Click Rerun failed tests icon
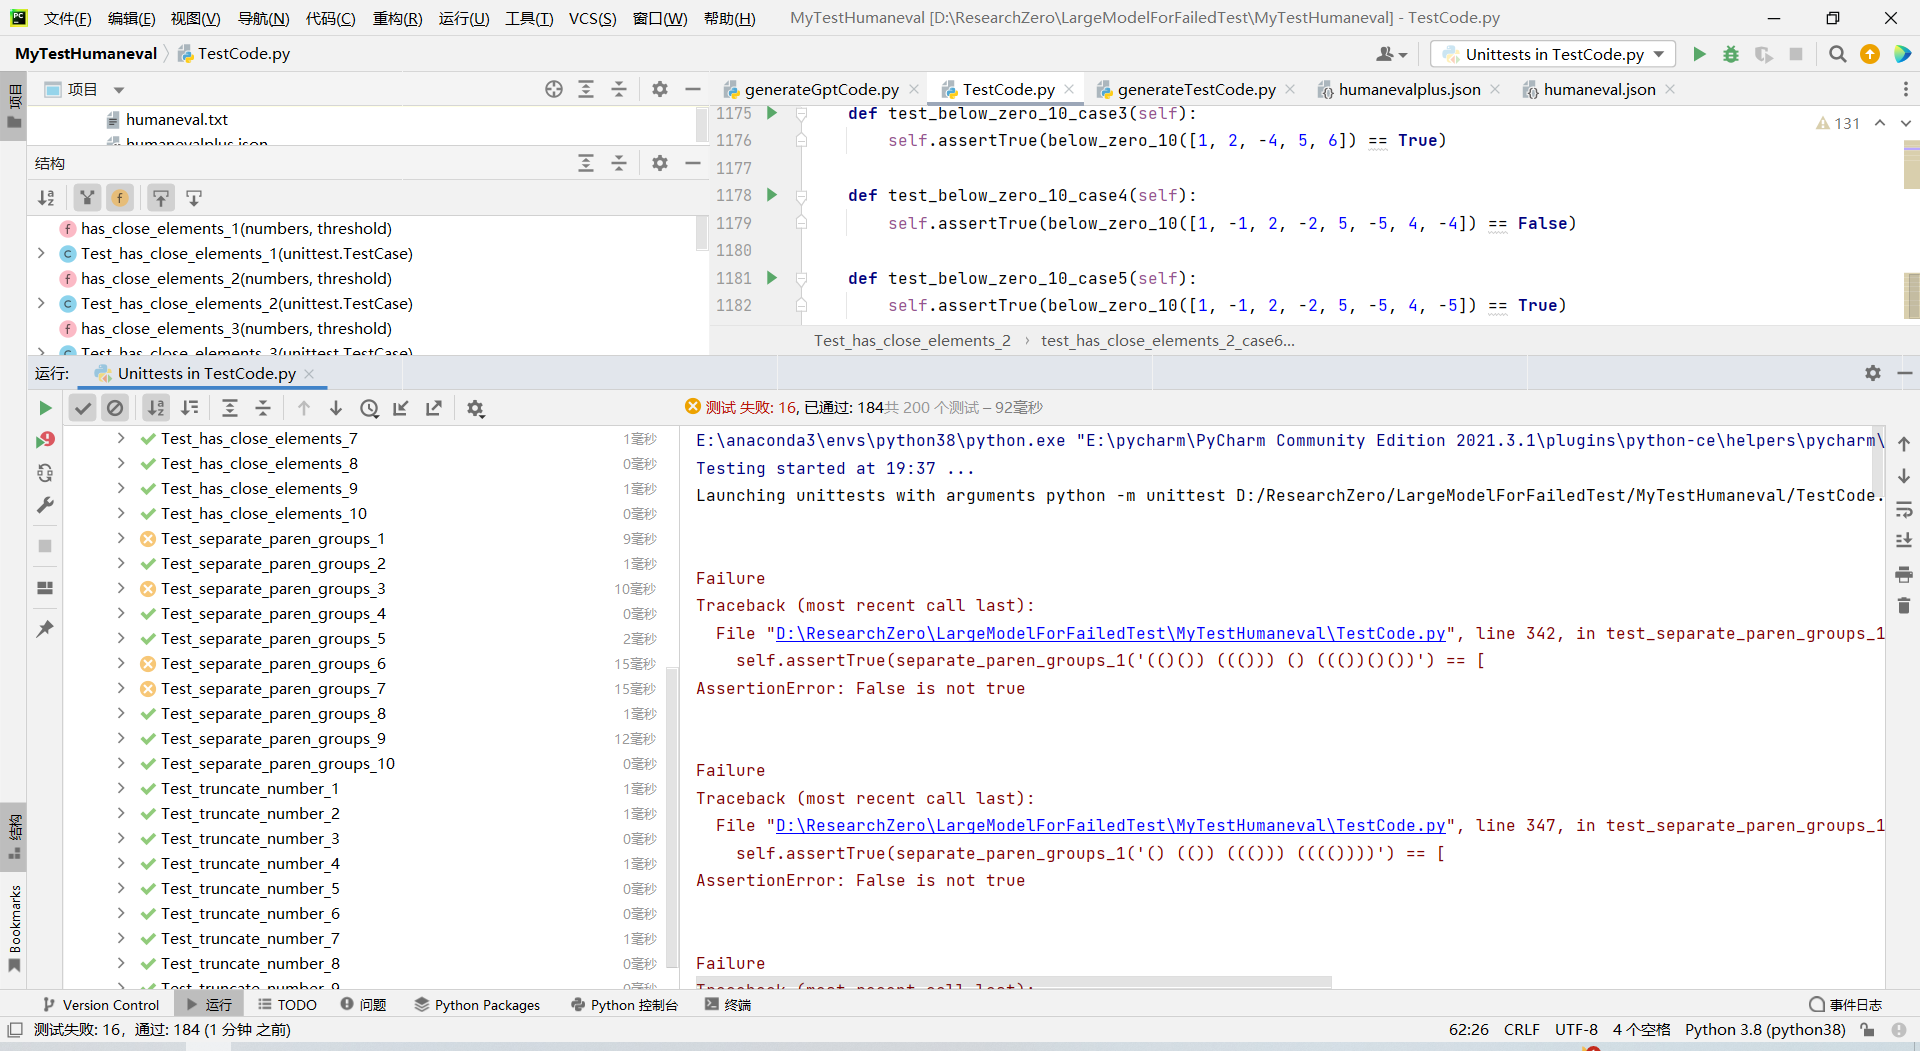The width and height of the screenshot is (1920, 1051). tap(45, 440)
